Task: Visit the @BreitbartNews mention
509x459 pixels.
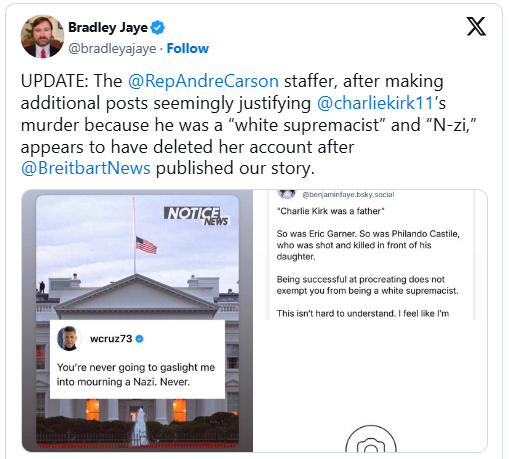Action: (86, 168)
